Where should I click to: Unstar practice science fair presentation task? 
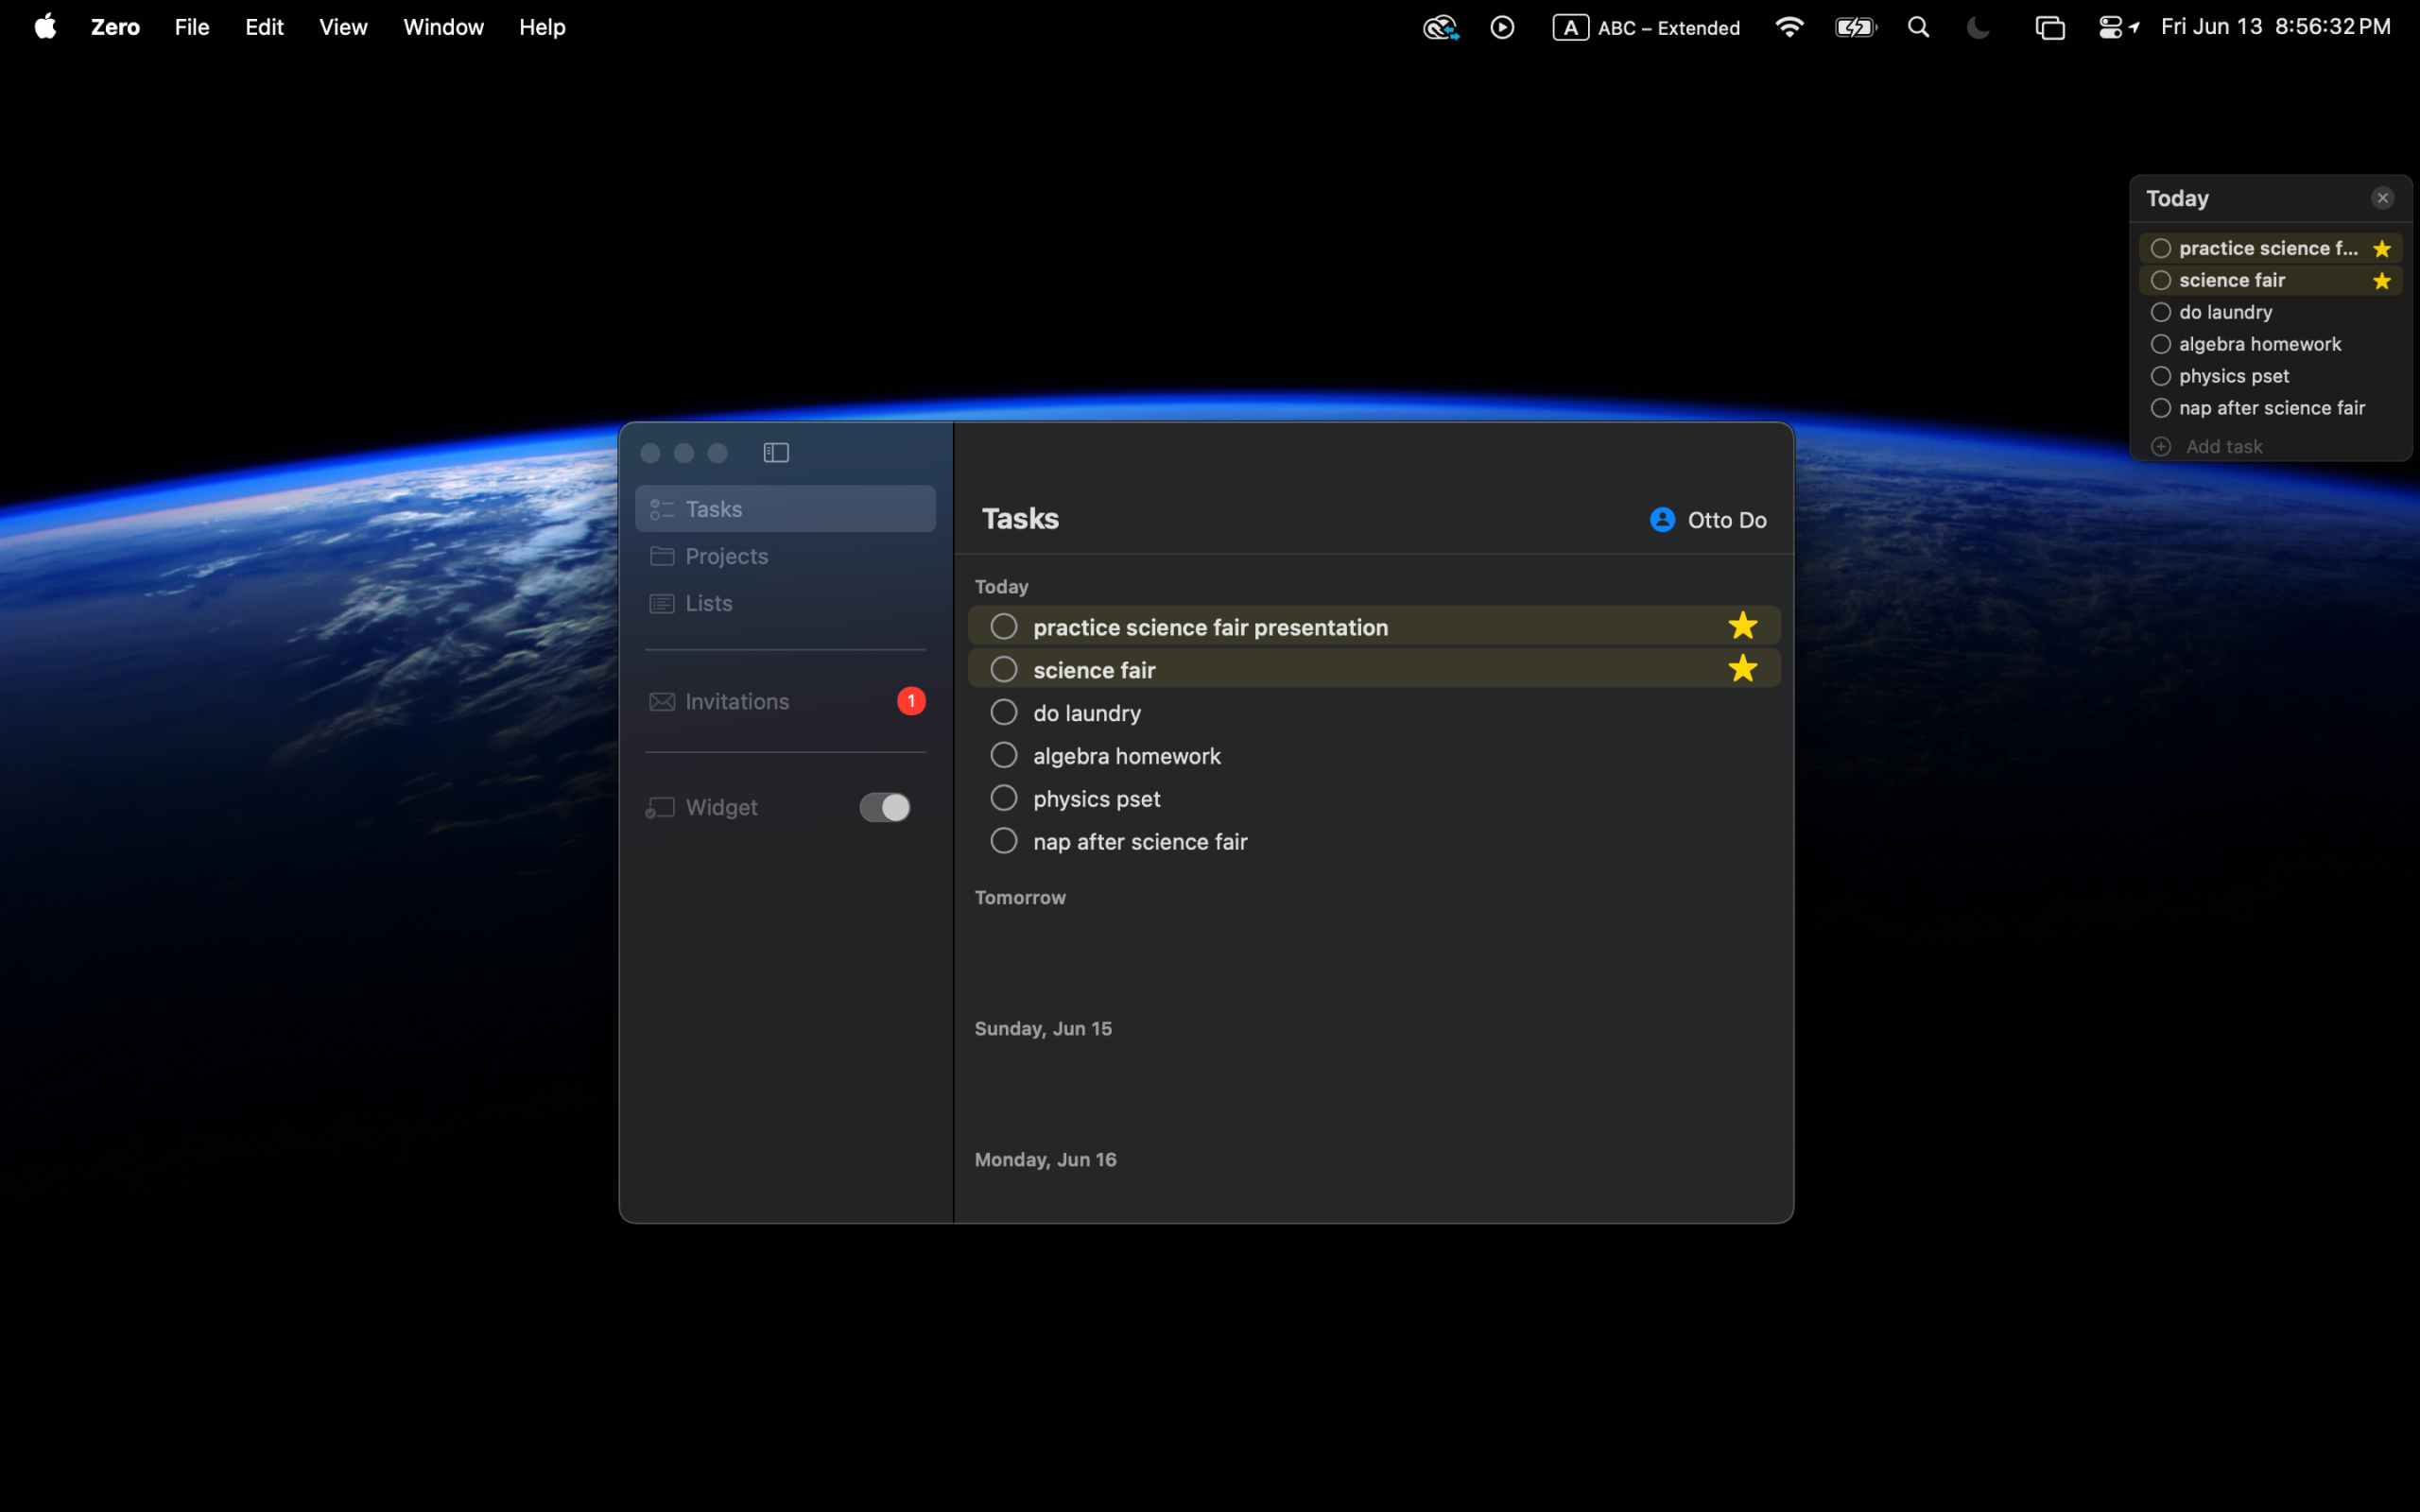(x=1742, y=626)
